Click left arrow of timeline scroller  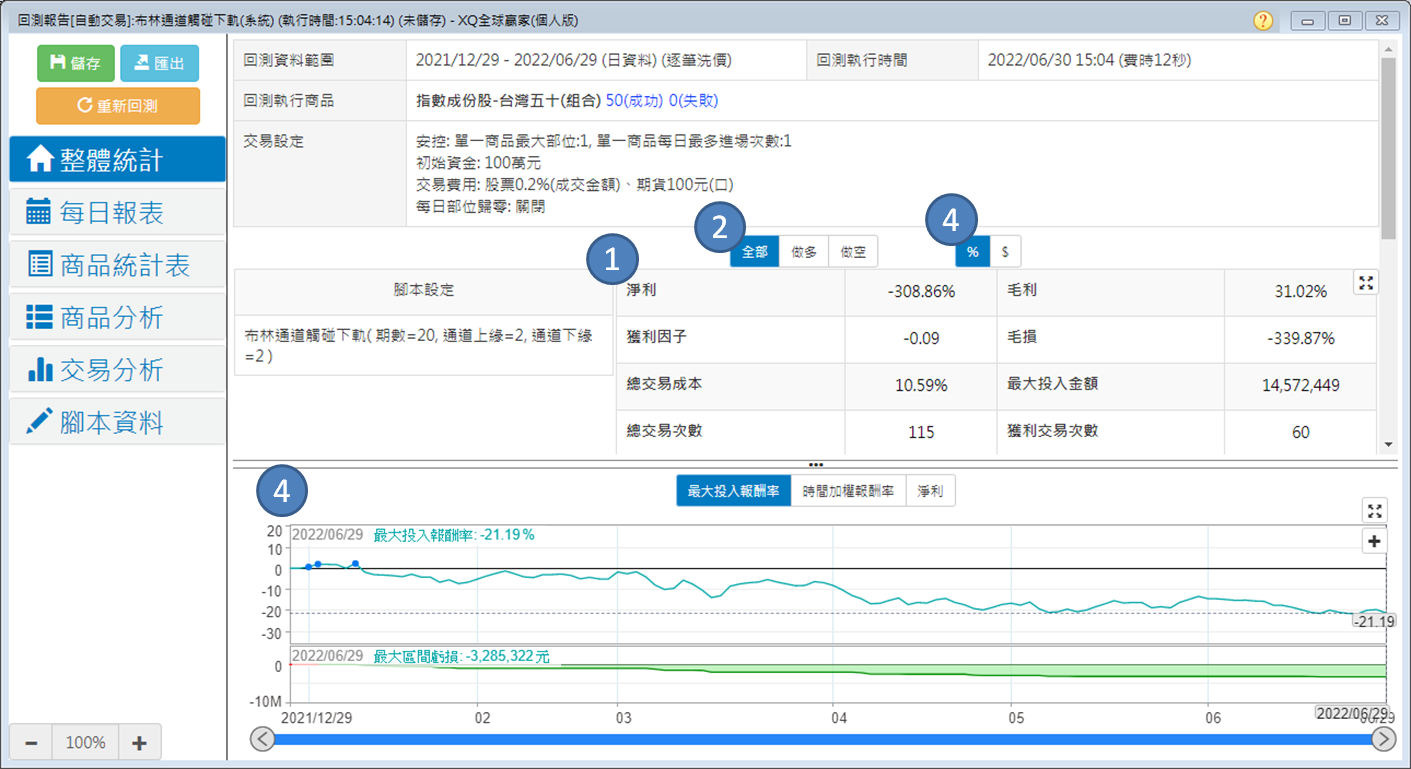pyautogui.click(x=262, y=739)
